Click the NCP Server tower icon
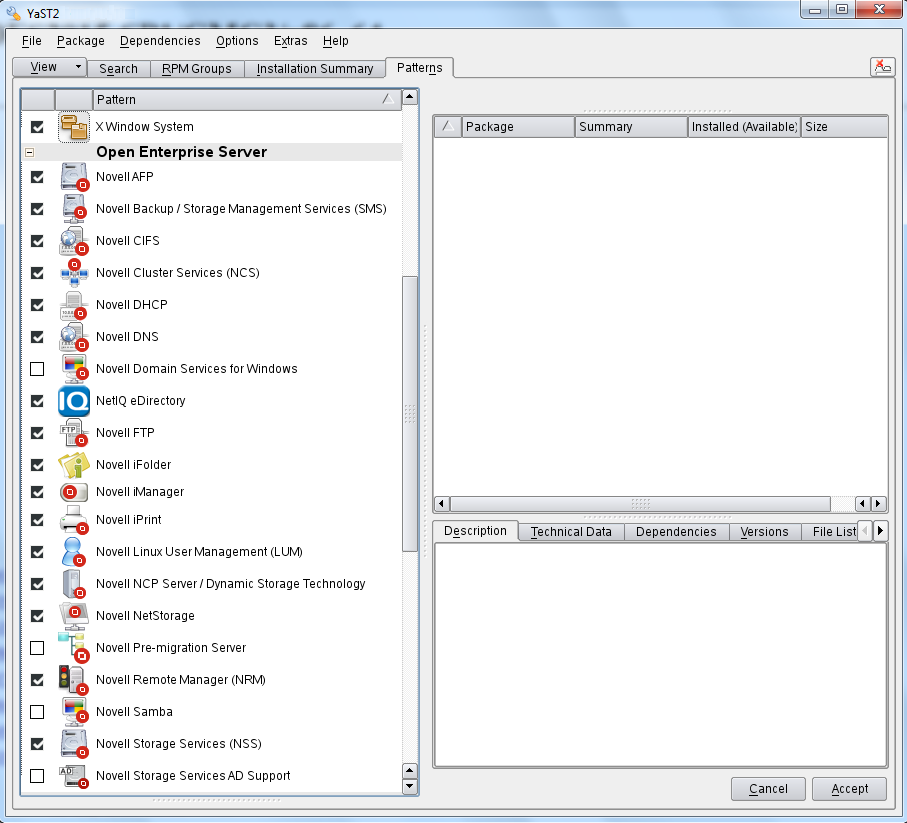 [x=74, y=584]
